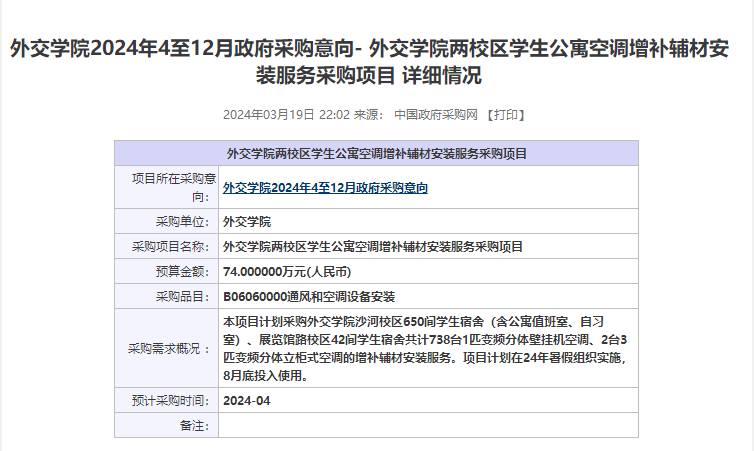Viewport: 754px width, 451px height.
Task: Click the planned purchase date 2024-04
Action: (x=247, y=401)
